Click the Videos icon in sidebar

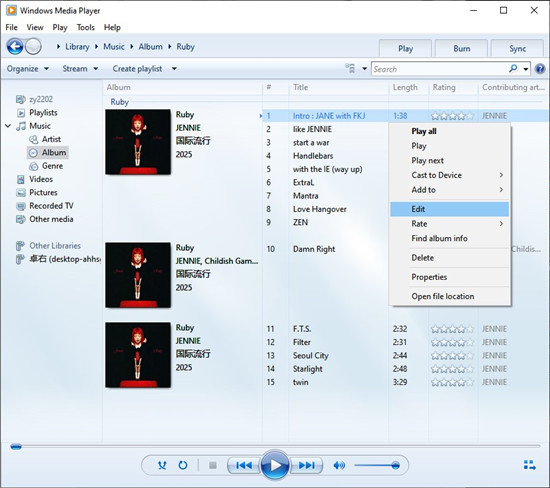pyautogui.click(x=21, y=179)
